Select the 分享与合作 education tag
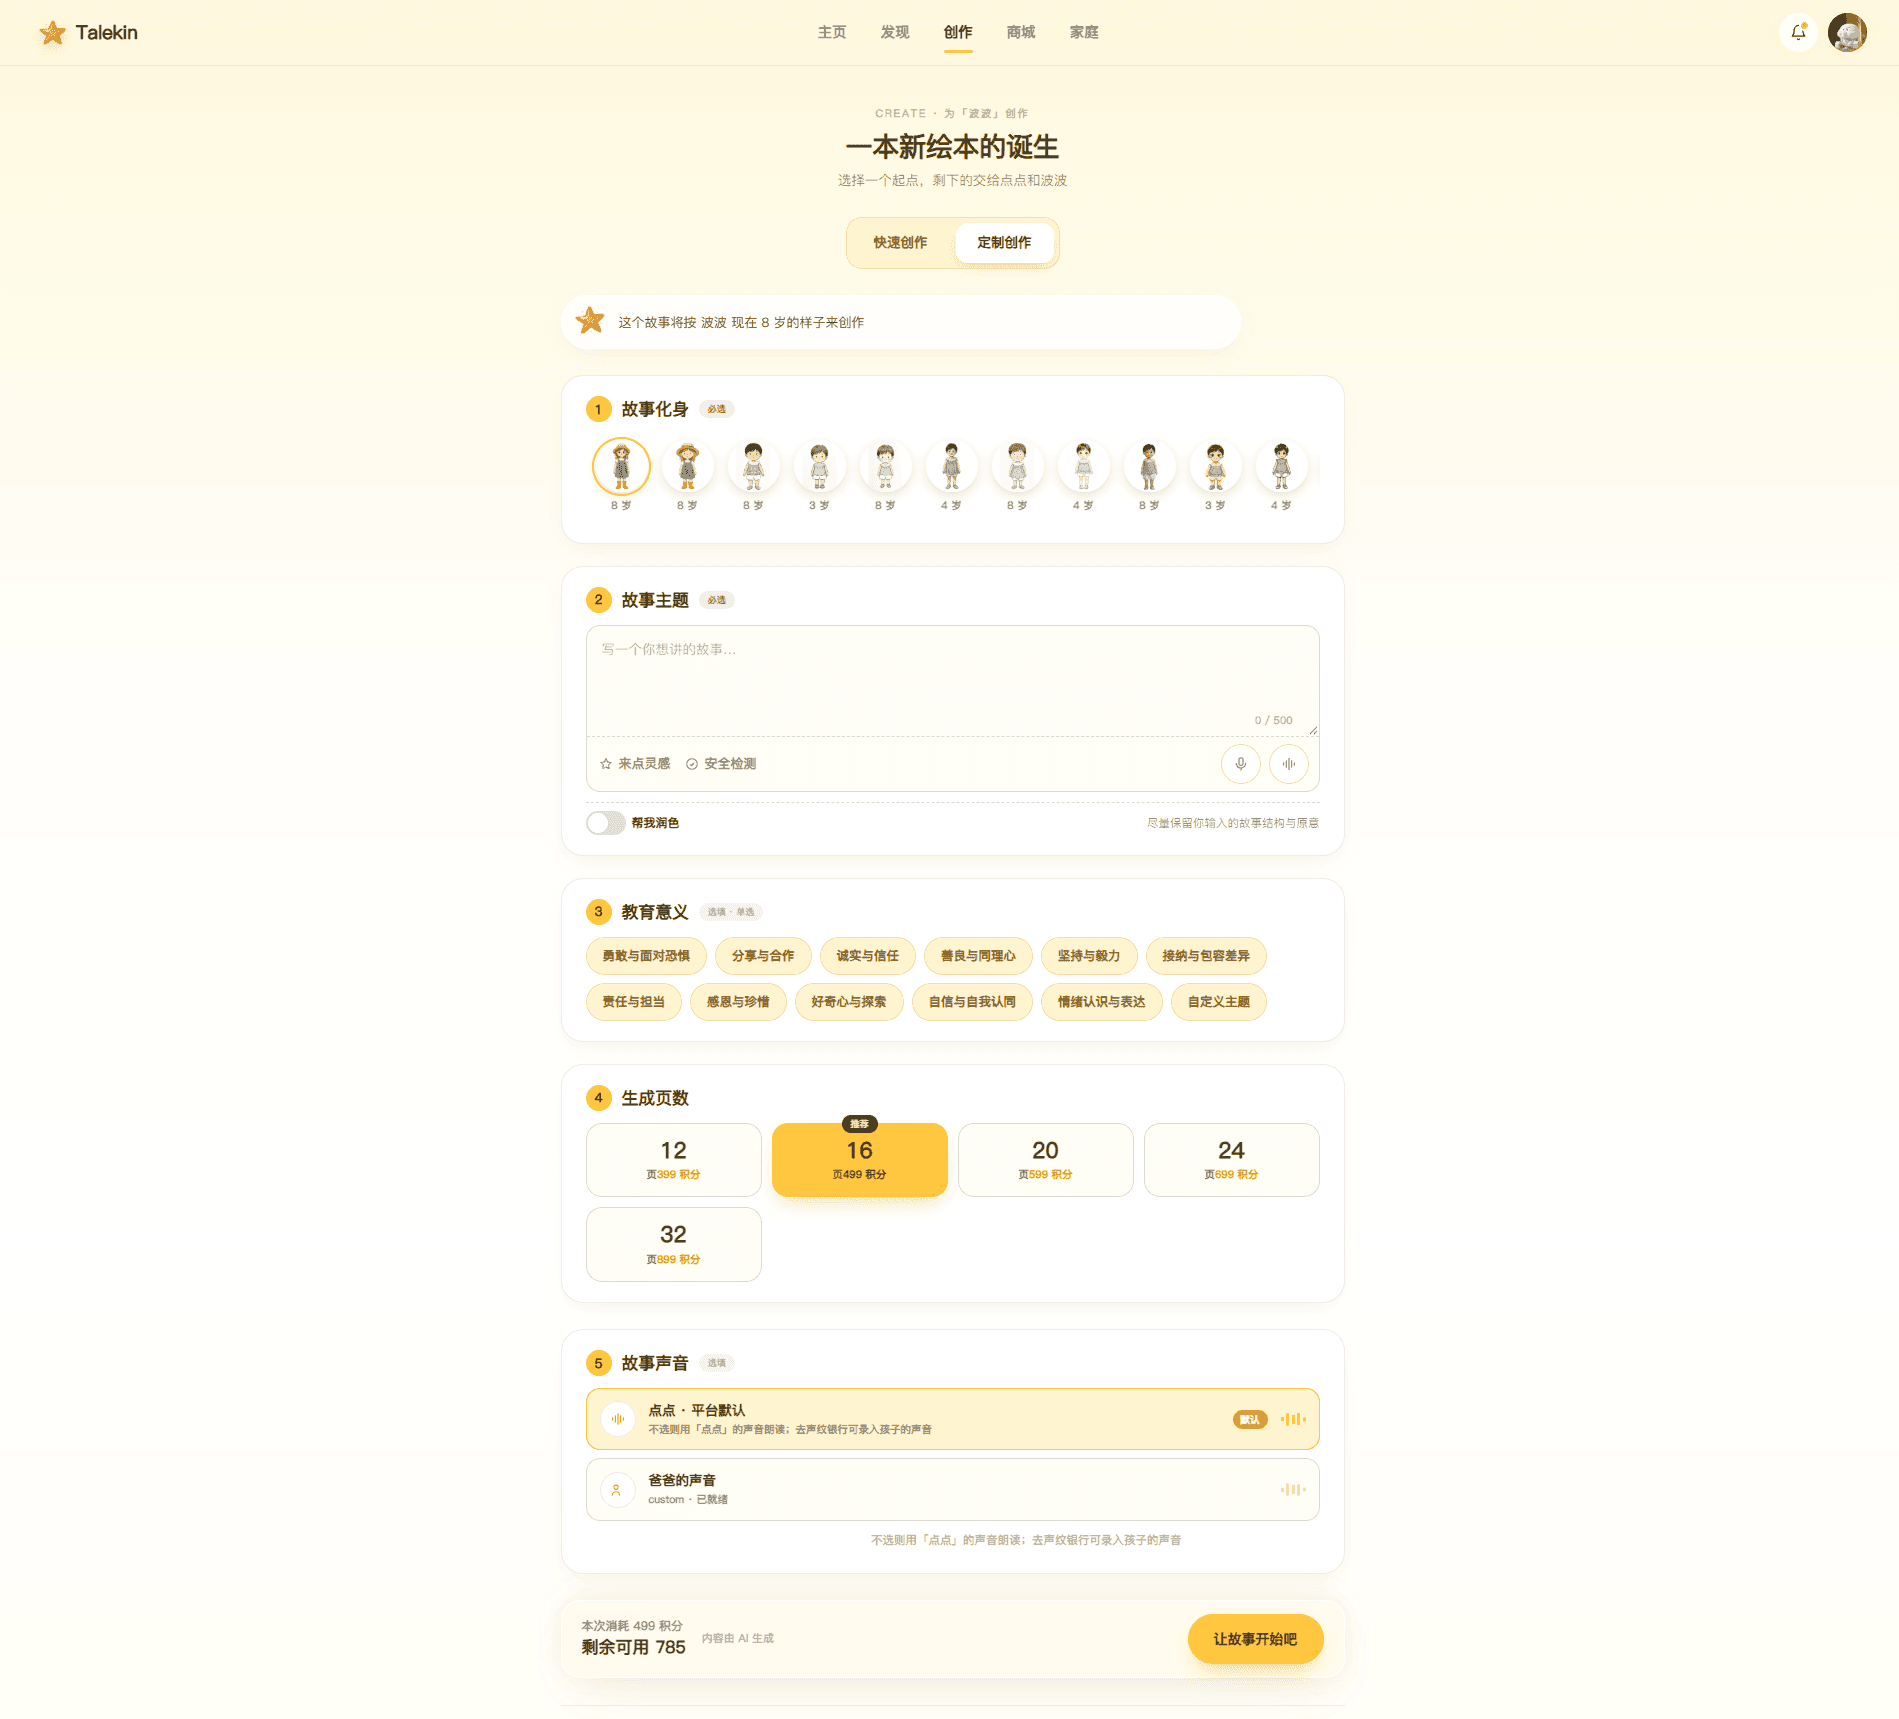 763,956
